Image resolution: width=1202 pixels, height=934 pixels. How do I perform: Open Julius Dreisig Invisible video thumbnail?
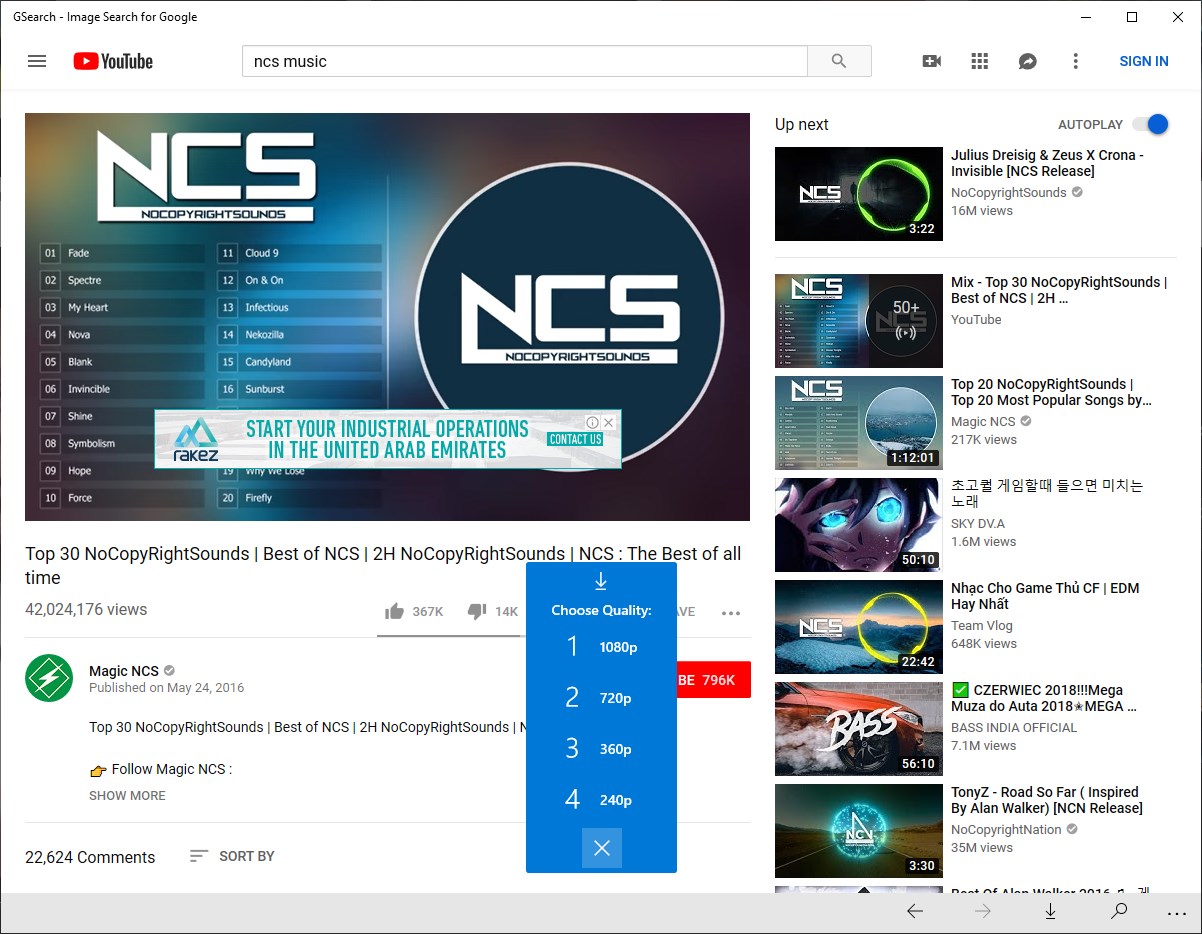tap(859, 194)
